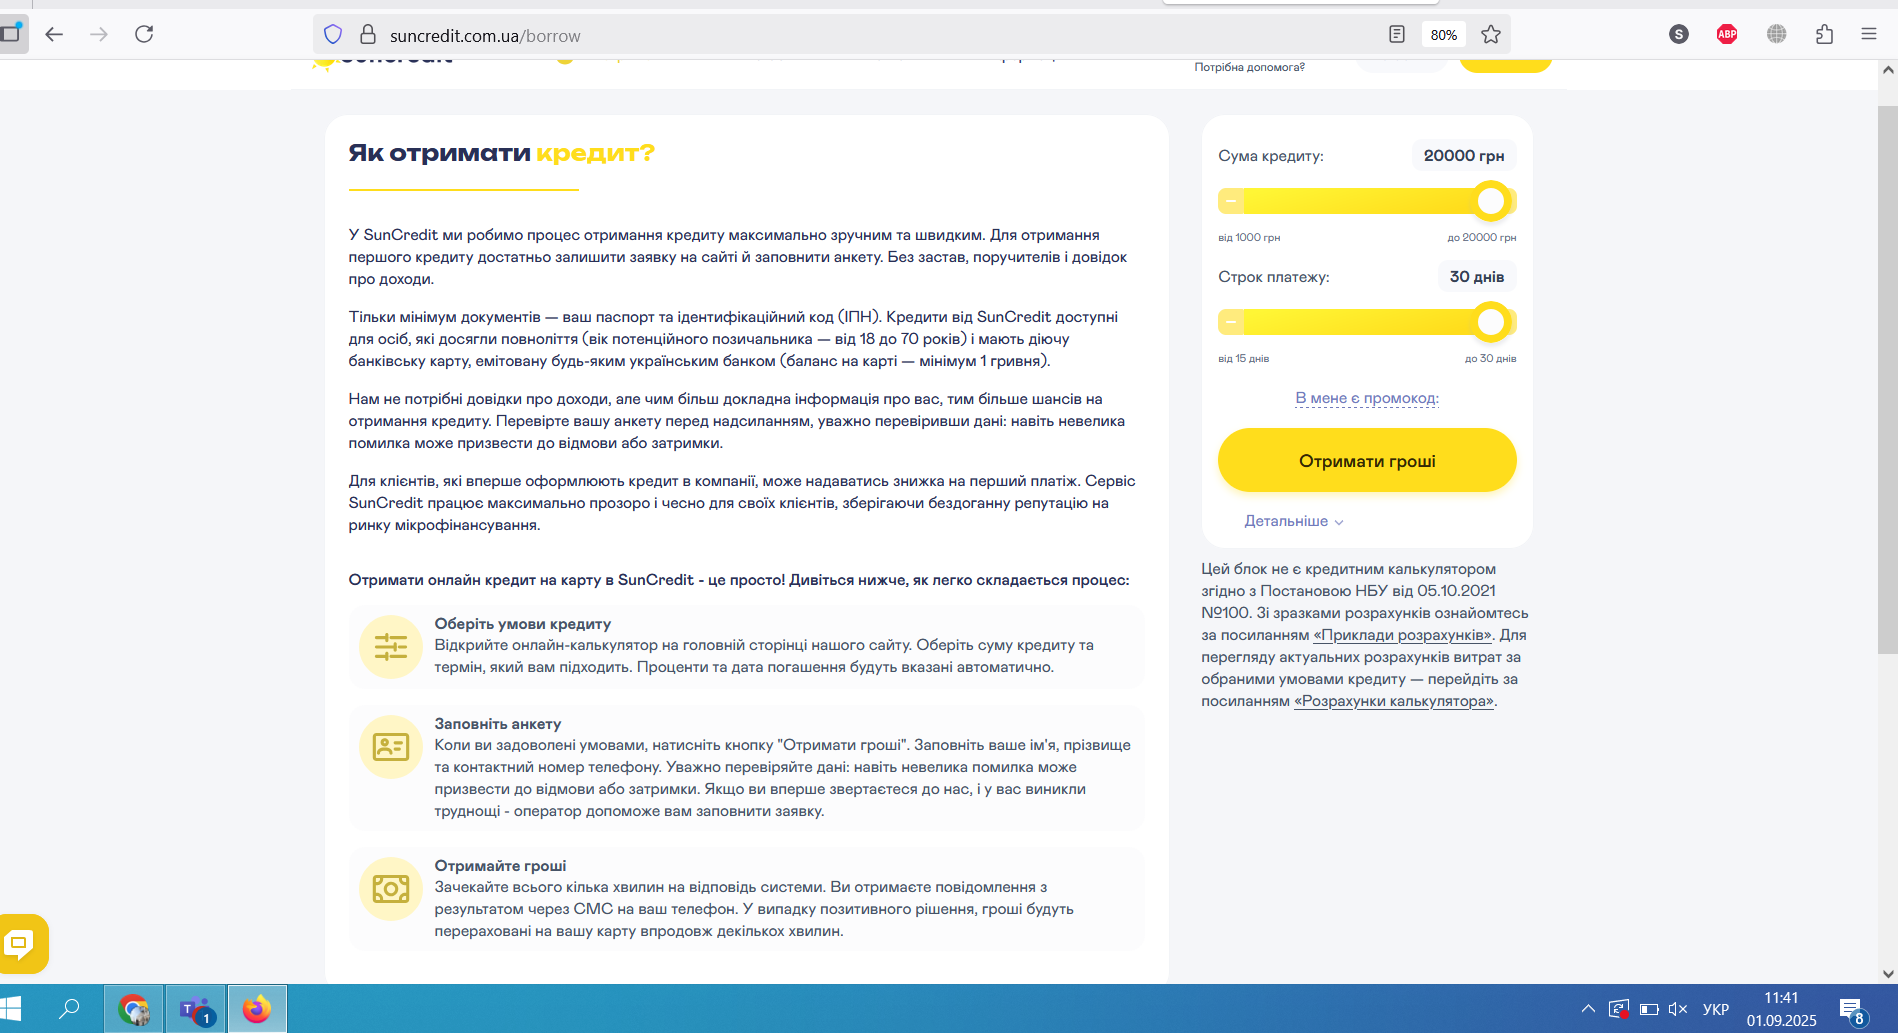Open Windows taskbar search
1898x1033 pixels.
(x=69, y=1008)
